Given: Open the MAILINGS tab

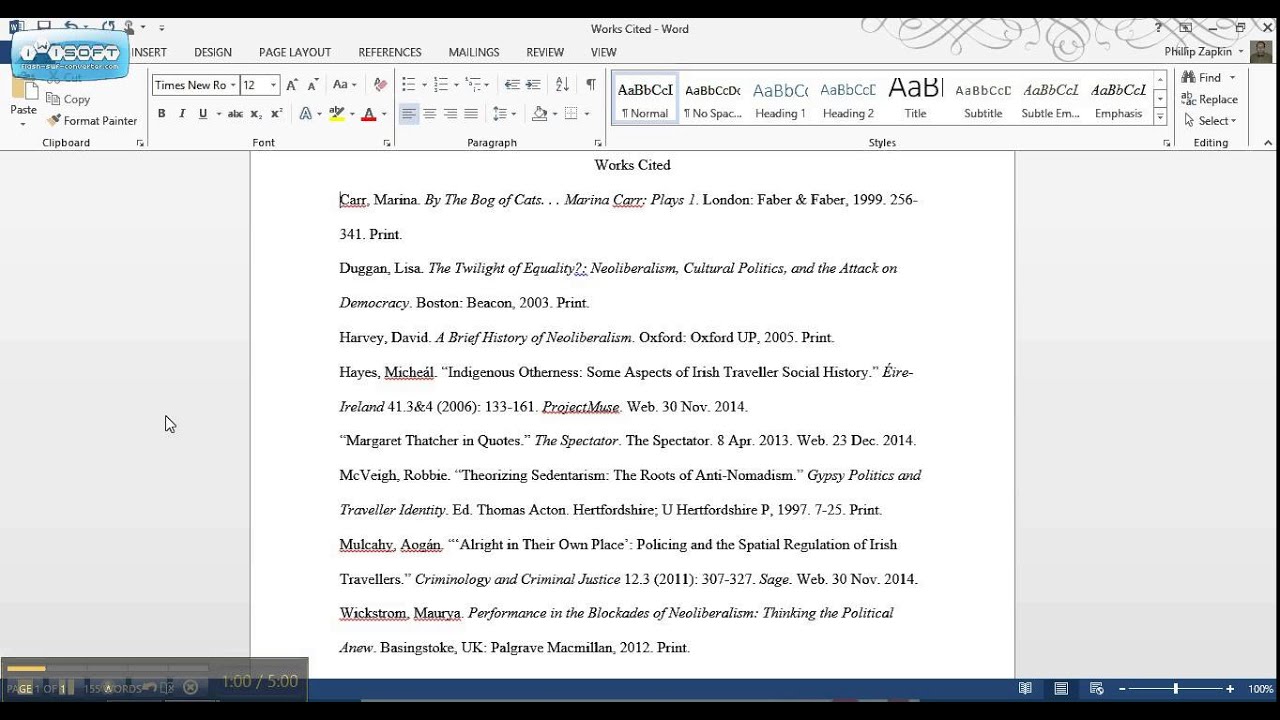Looking at the screenshot, I should click(x=474, y=52).
